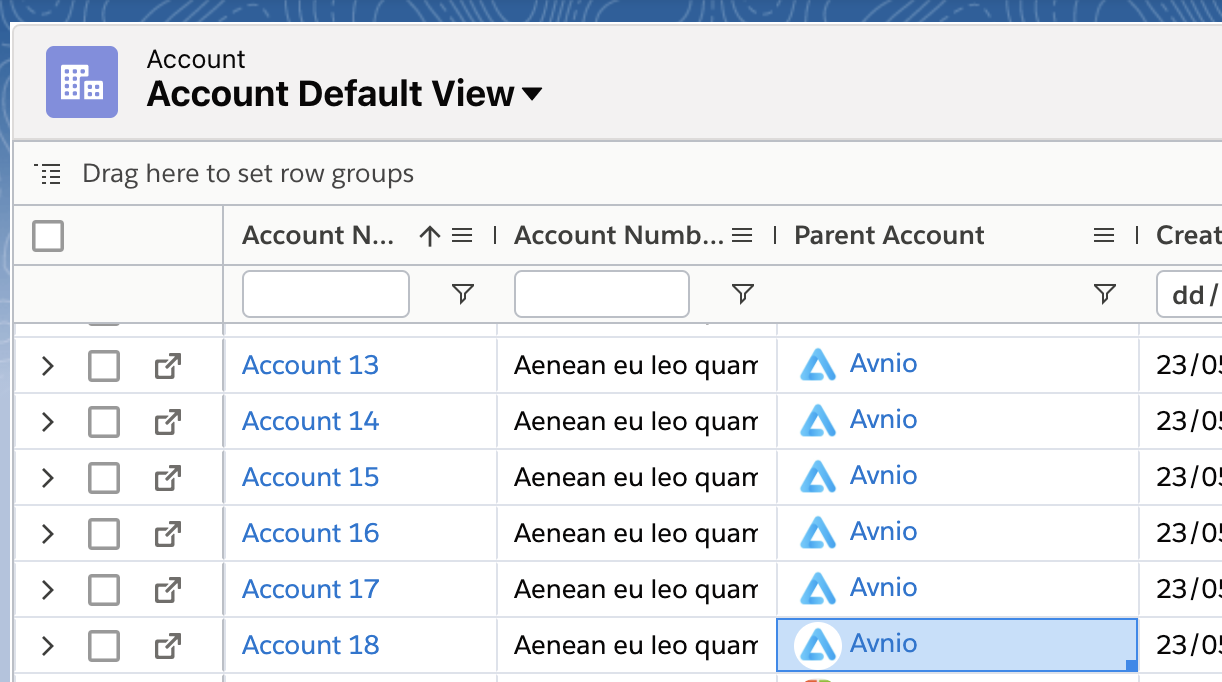Click the filter icon under Account Name column

(x=462, y=294)
